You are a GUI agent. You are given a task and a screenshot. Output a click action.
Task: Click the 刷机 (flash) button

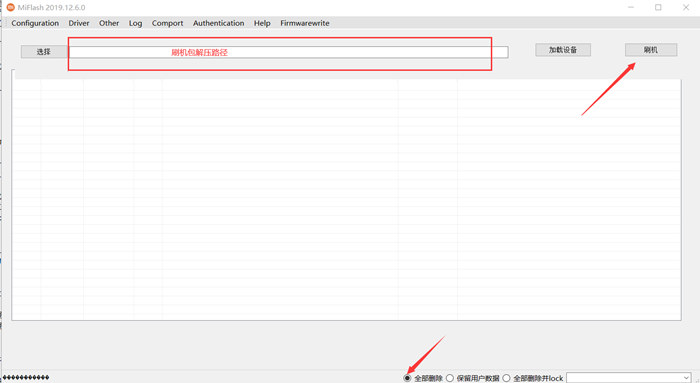coord(651,50)
